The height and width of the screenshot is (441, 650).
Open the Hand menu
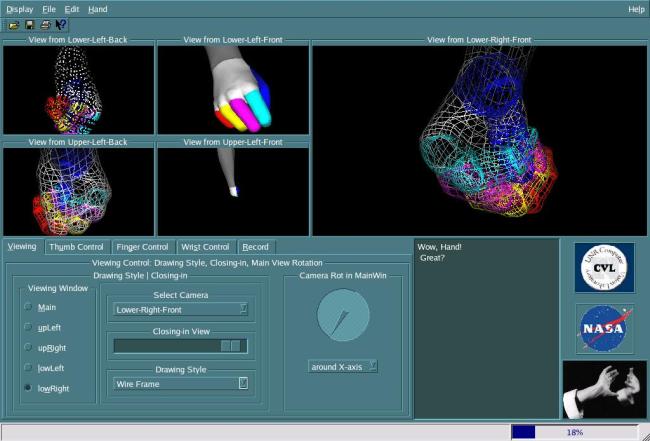(x=97, y=9)
